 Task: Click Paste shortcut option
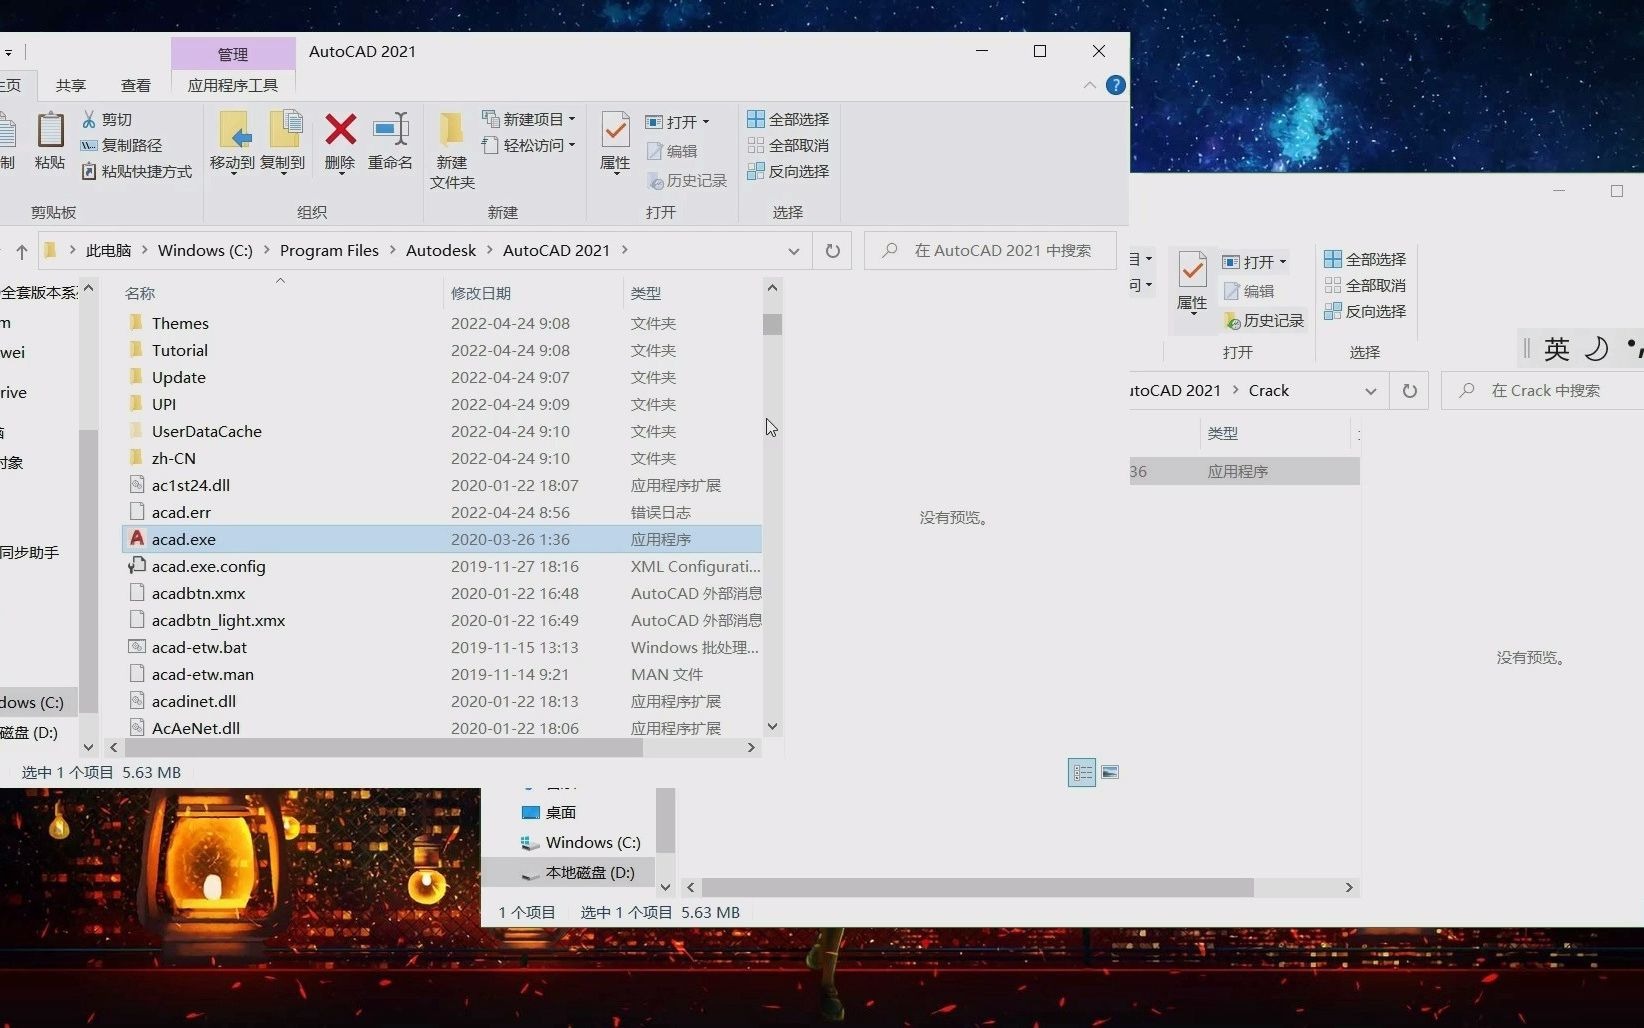point(136,171)
